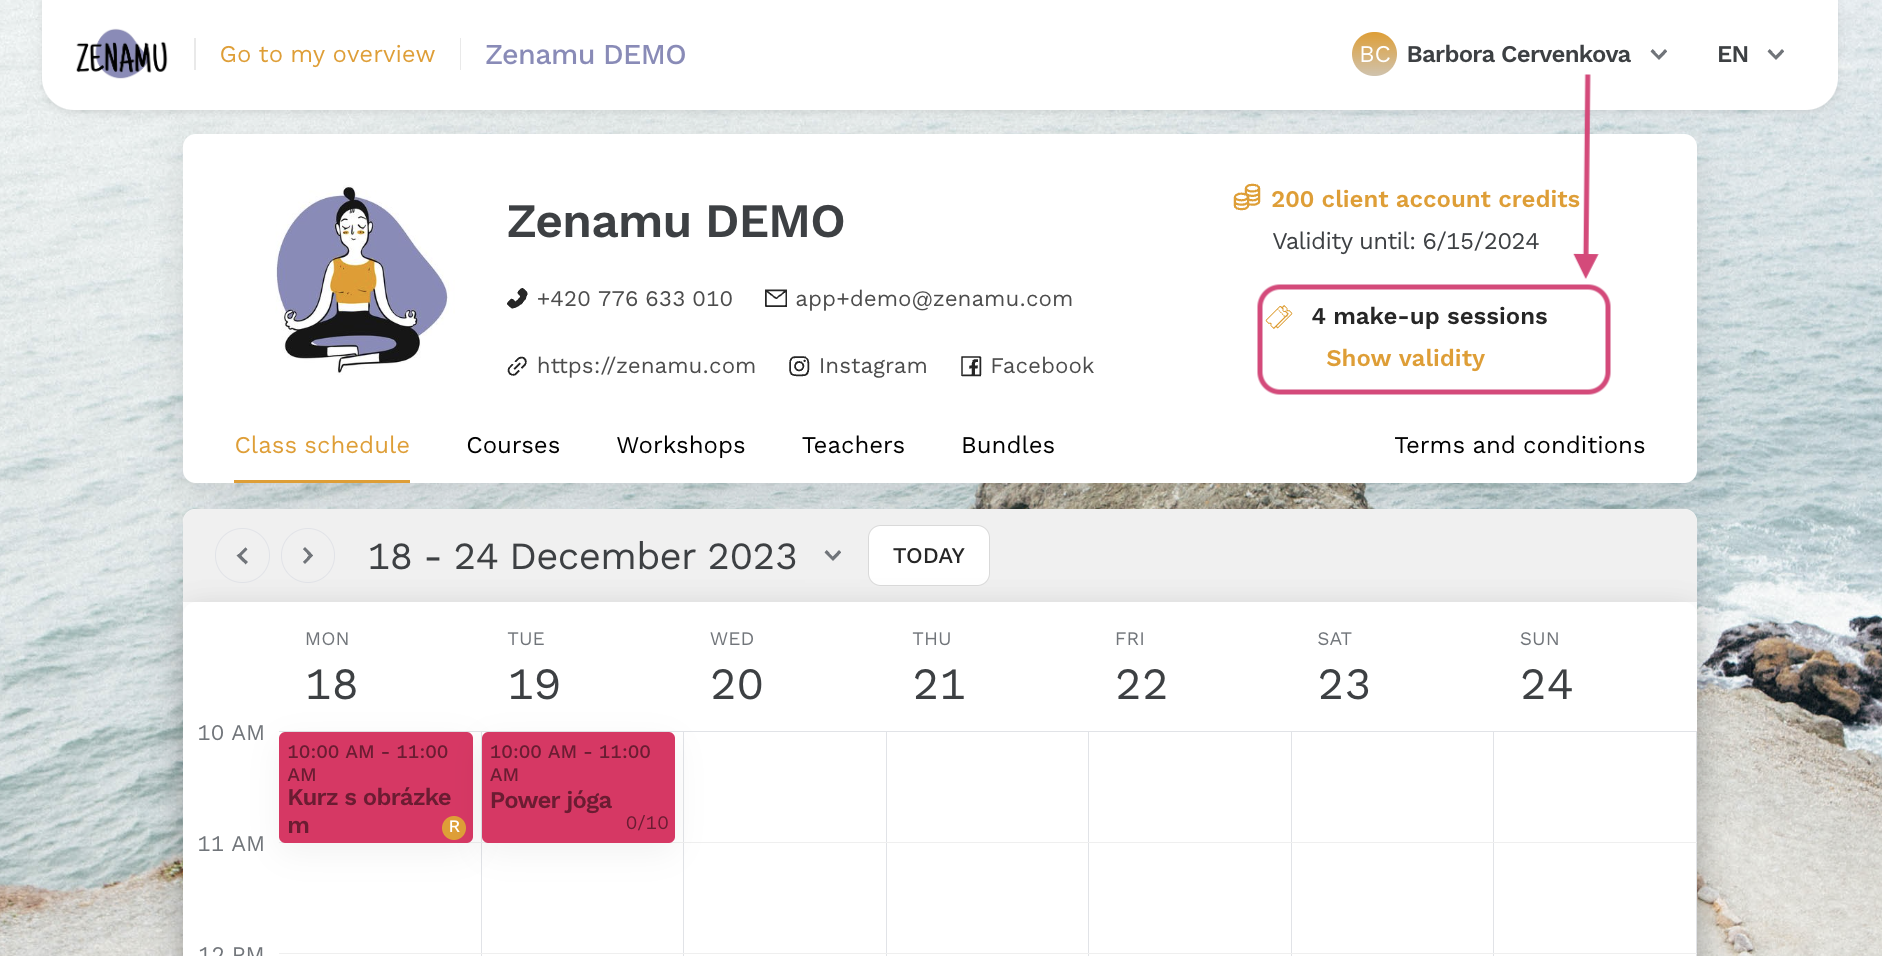Image resolution: width=1882 pixels, height=956 pixels.
Task: Click the make-up sessions ticket icon
Action: click(x=1279, y=317)
